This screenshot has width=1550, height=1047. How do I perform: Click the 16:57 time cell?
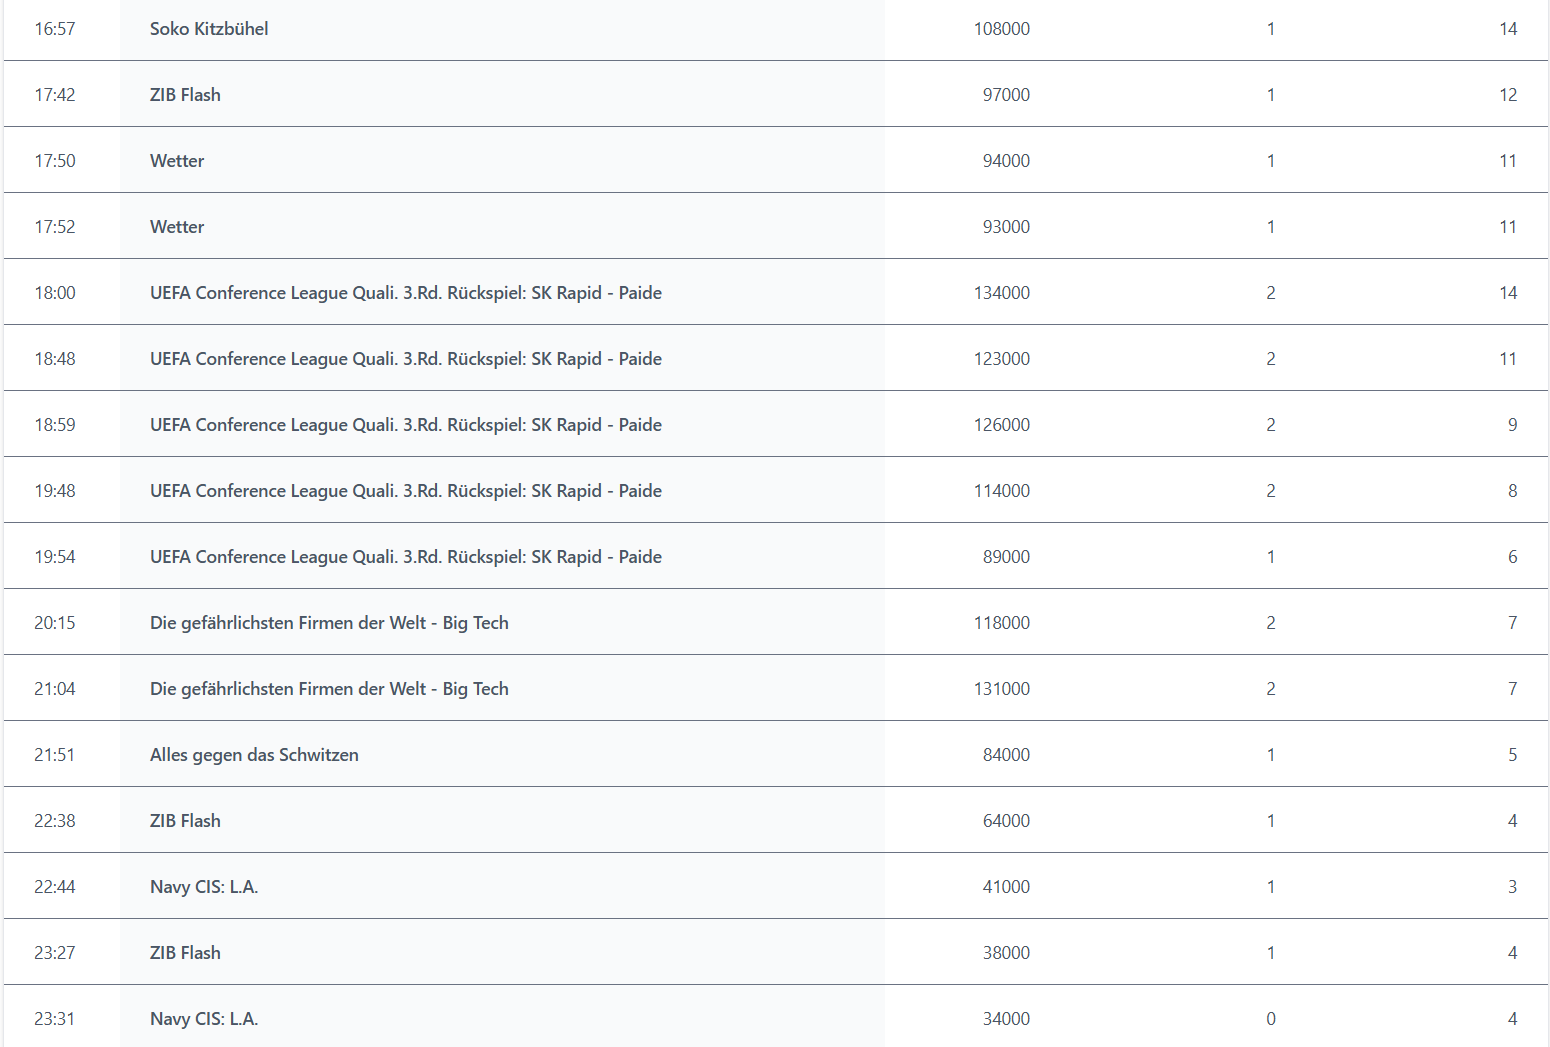(x=55, y=29)
